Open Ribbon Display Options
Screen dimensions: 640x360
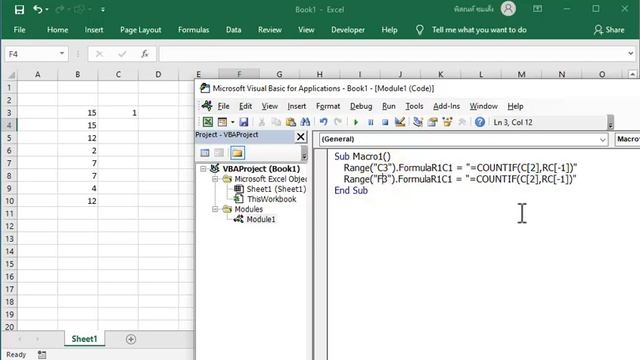point(538,9)
